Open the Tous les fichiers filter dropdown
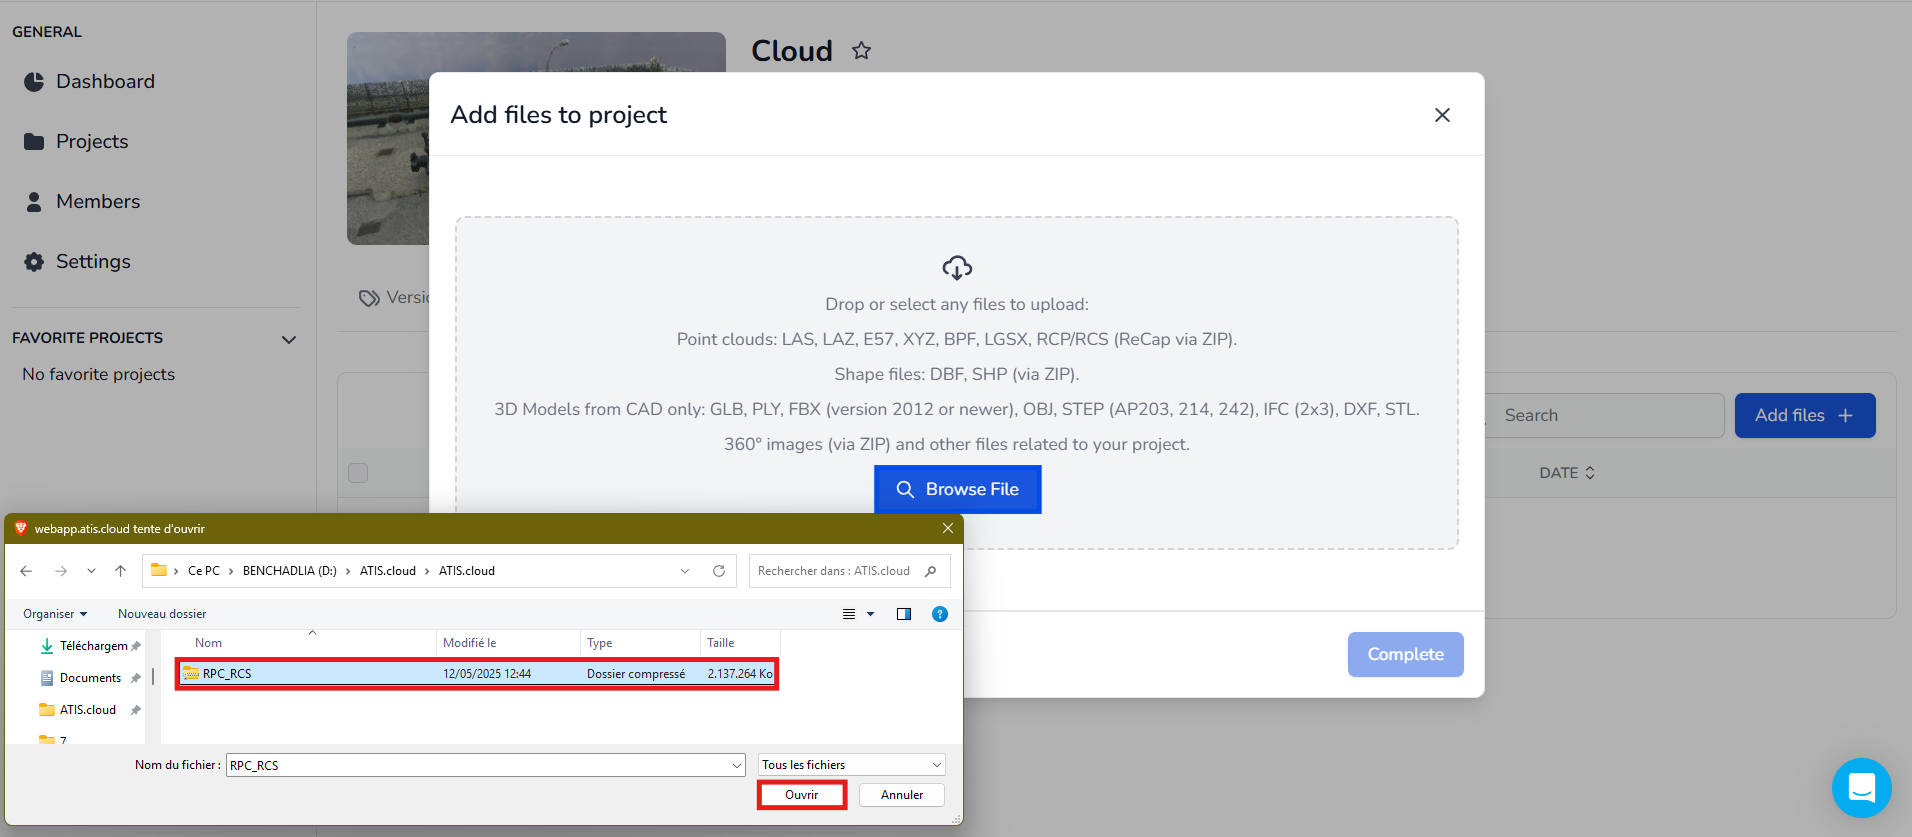 pos(851,765)
